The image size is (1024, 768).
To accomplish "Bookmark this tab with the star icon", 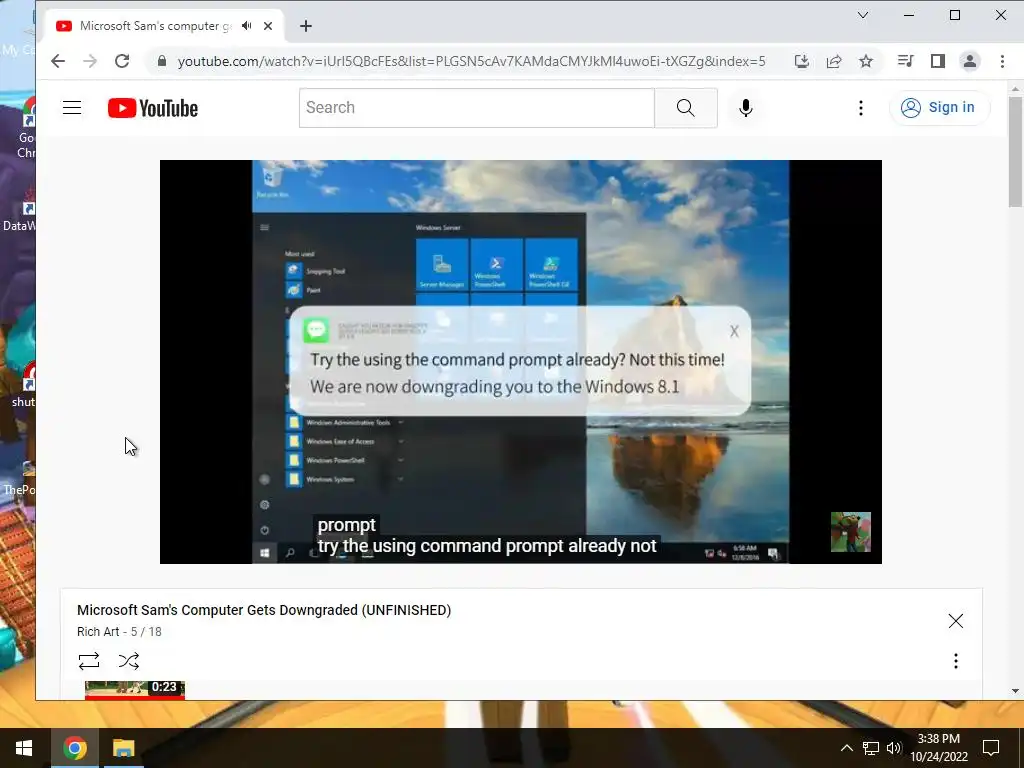I will coord(866,61).
